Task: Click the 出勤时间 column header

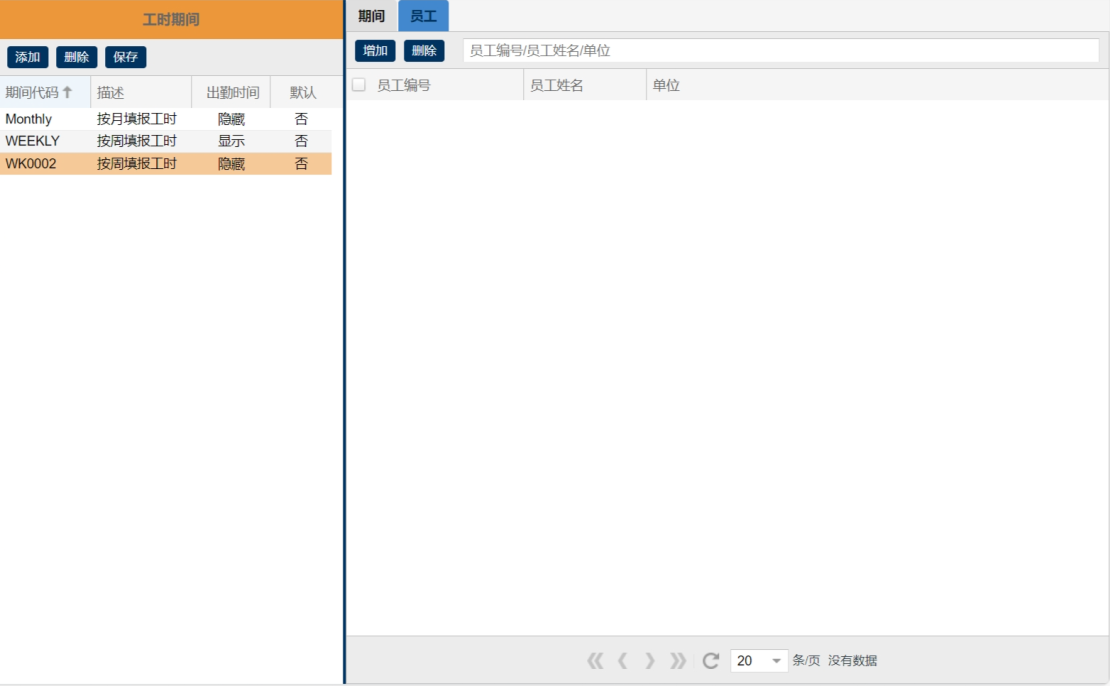Action: pyautogui.click(x=232, y=93)
